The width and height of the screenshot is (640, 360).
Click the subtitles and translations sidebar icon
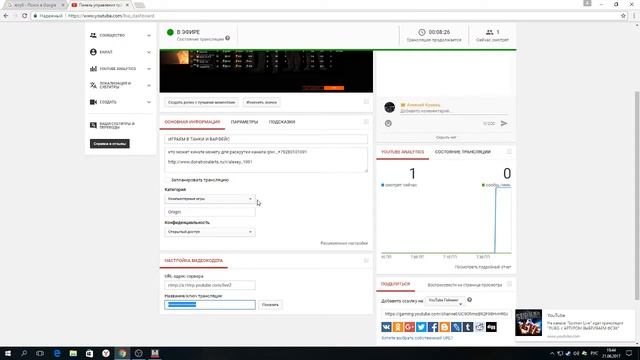pos(93,125)
